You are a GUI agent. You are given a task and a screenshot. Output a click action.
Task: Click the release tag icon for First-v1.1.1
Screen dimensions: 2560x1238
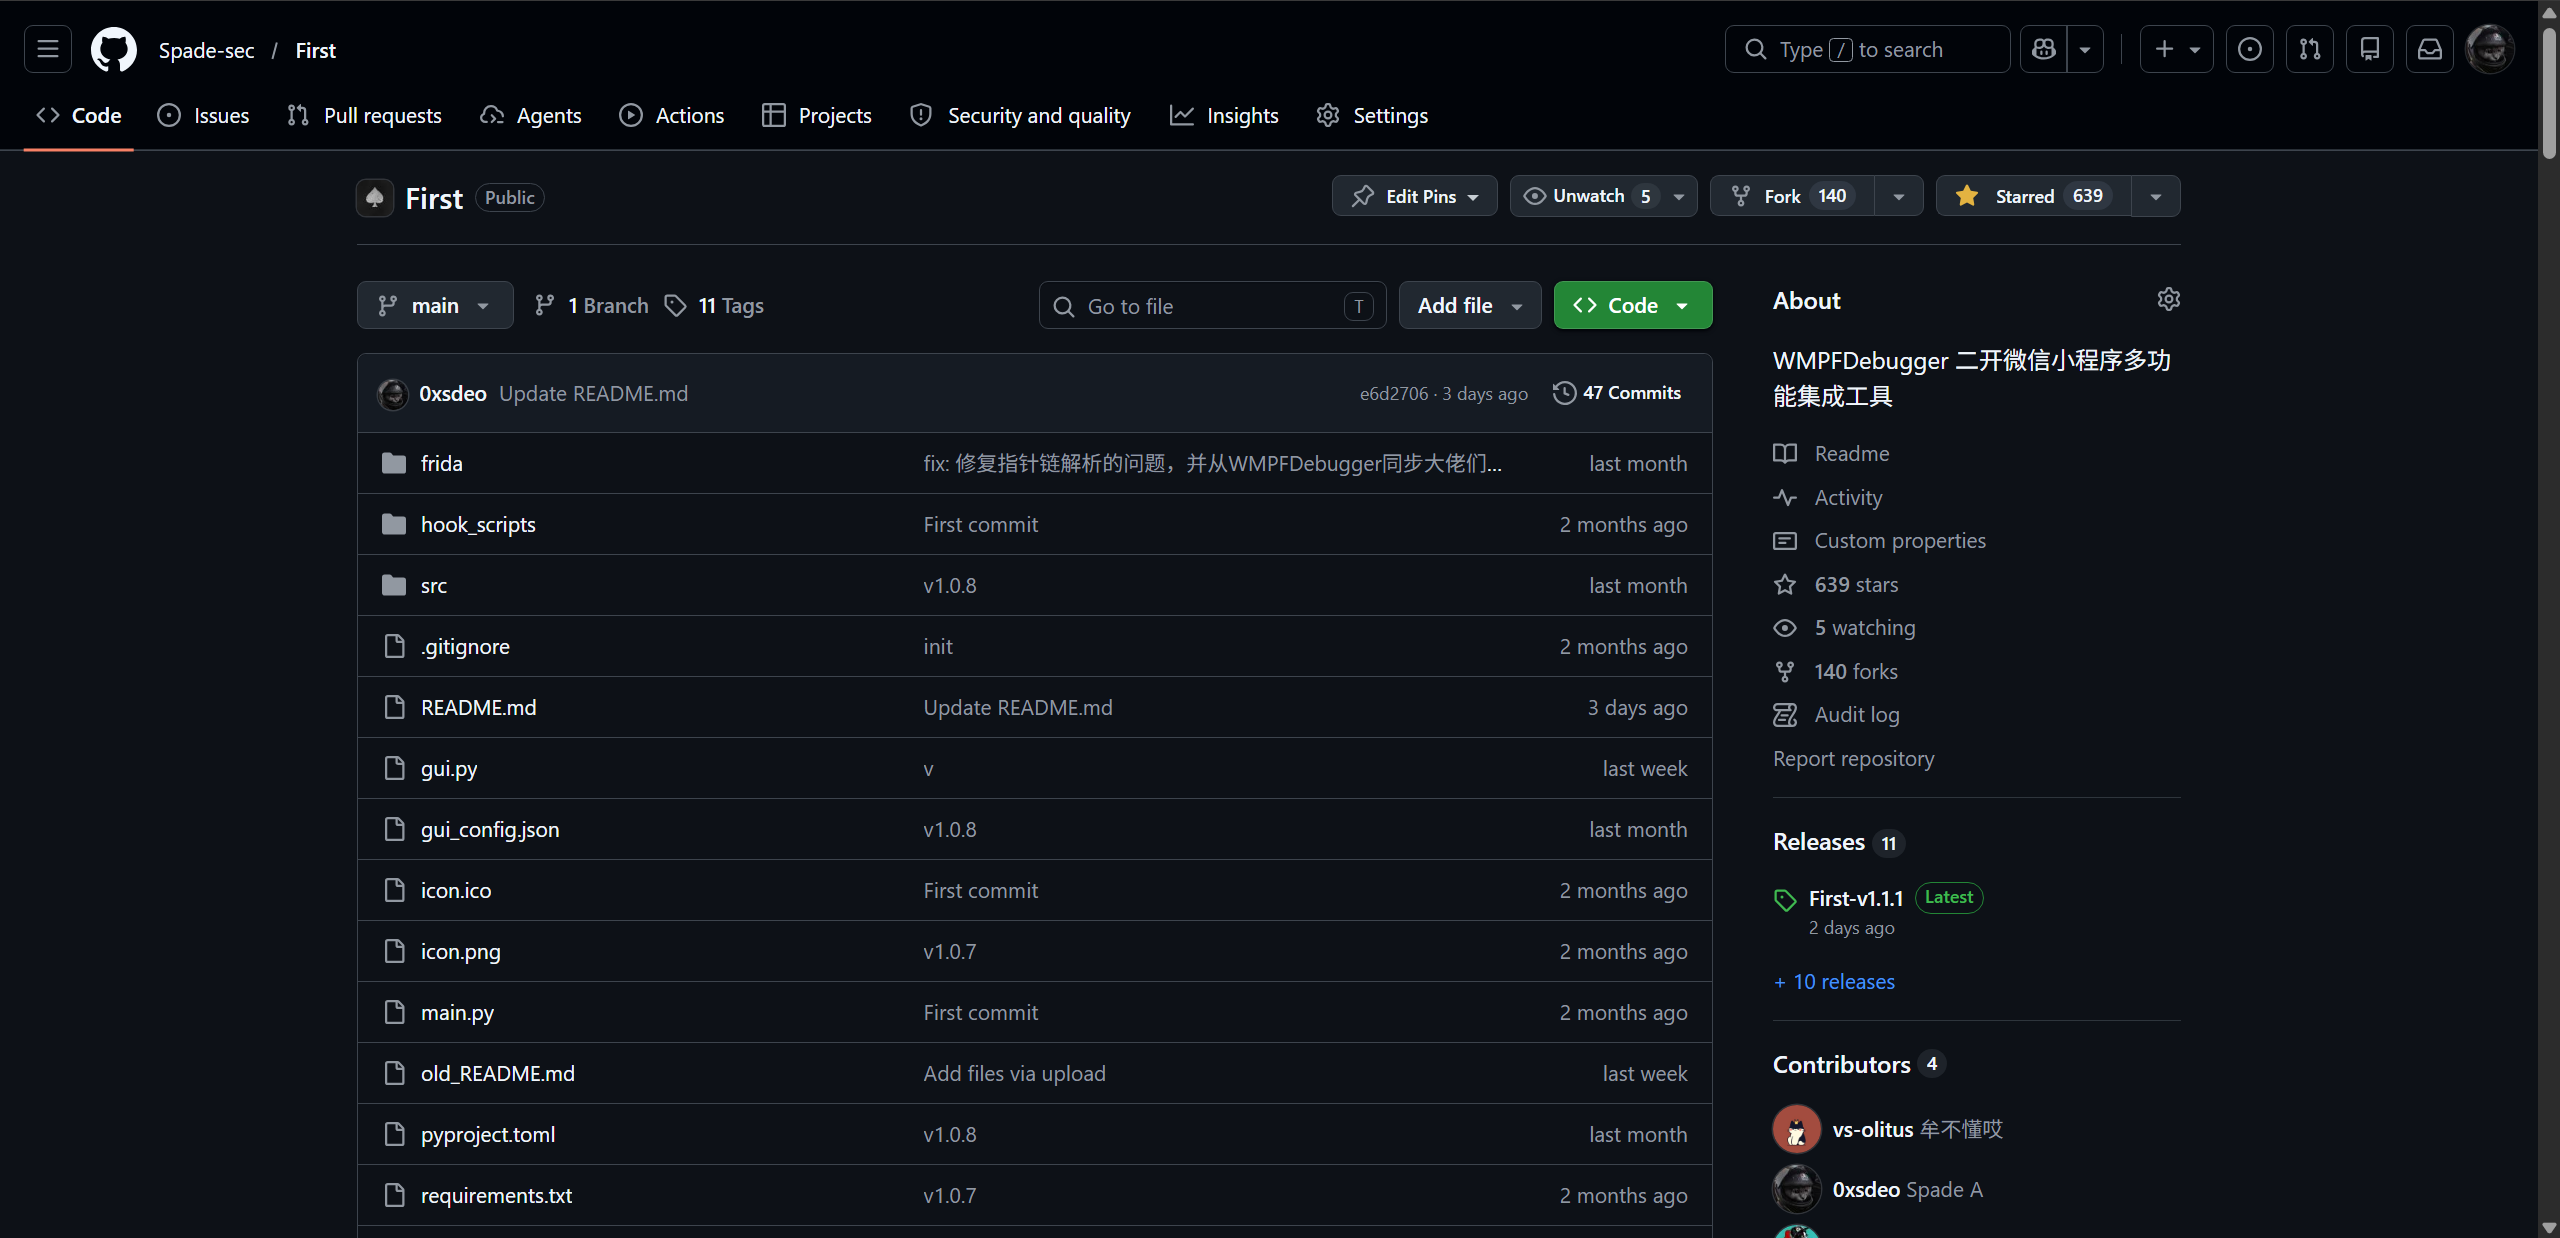pyautogui.click(x=1785, y=899)
